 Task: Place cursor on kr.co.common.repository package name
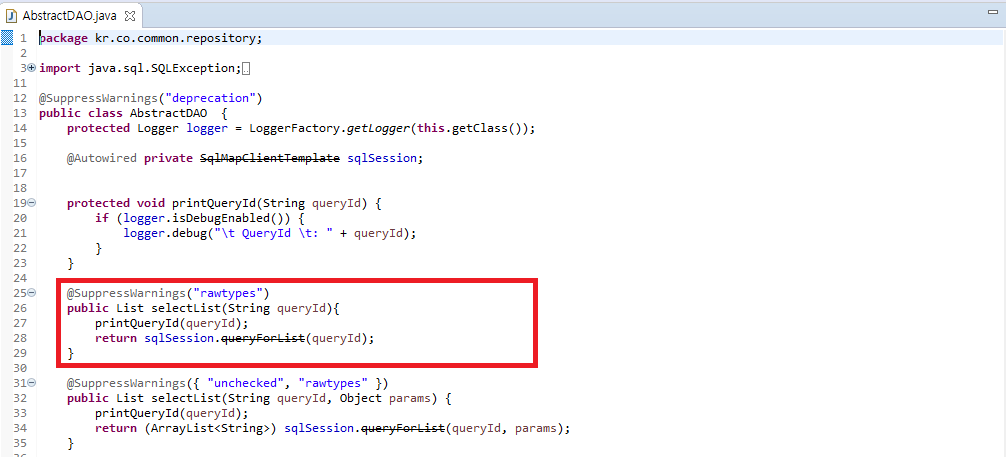pyautogui.click(x=175, y=39)
